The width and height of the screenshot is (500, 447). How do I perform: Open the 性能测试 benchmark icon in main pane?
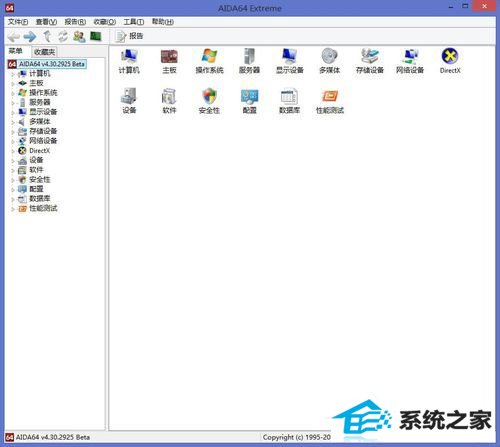tap(330, 101)
